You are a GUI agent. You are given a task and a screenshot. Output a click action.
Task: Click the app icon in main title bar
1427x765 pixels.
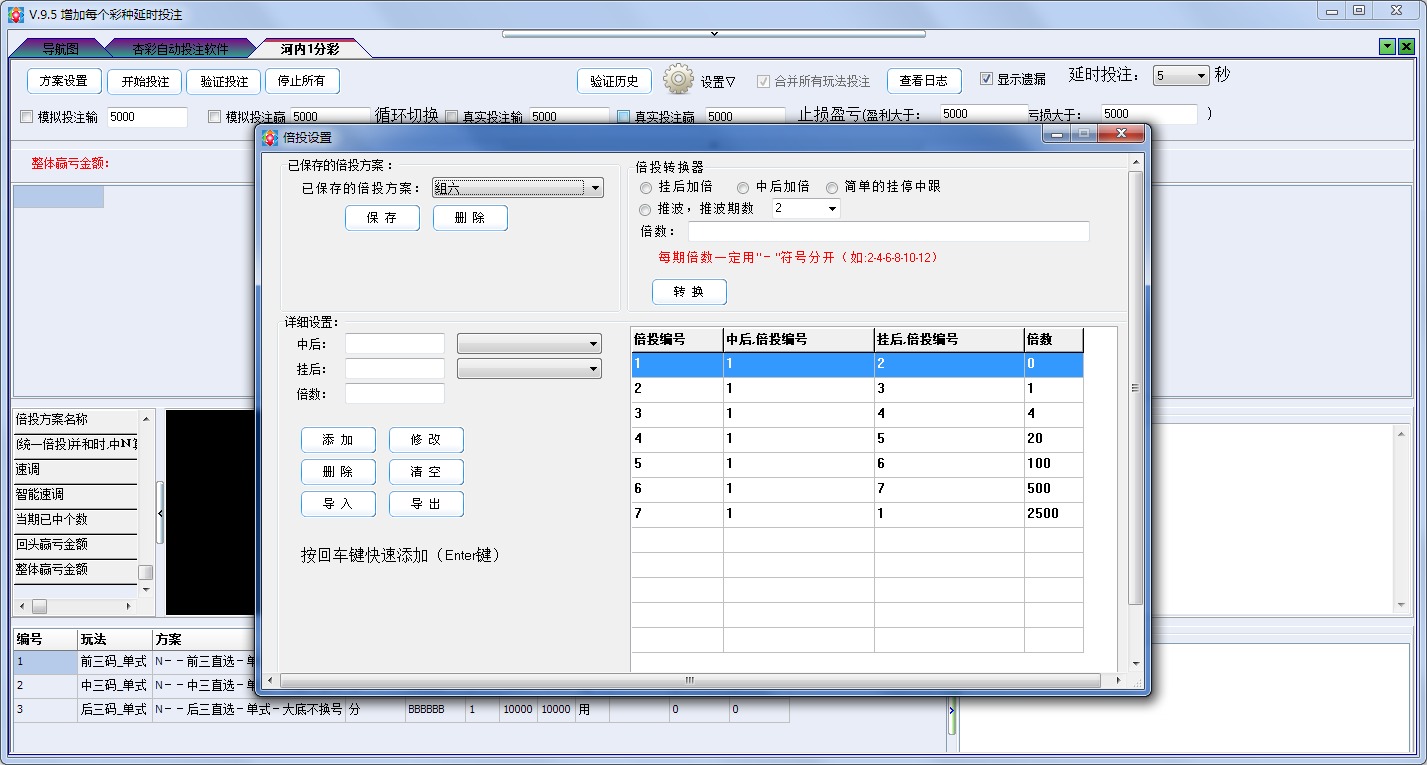coord(15,14)
